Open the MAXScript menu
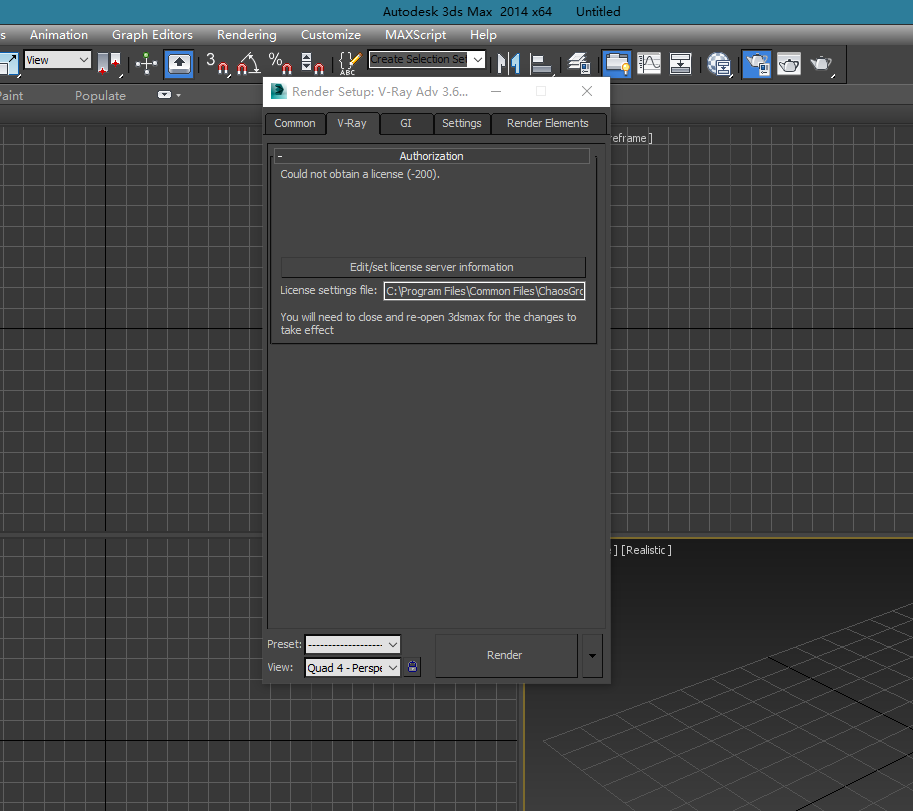This screenshot has width=913, height=811. point(415,35)
